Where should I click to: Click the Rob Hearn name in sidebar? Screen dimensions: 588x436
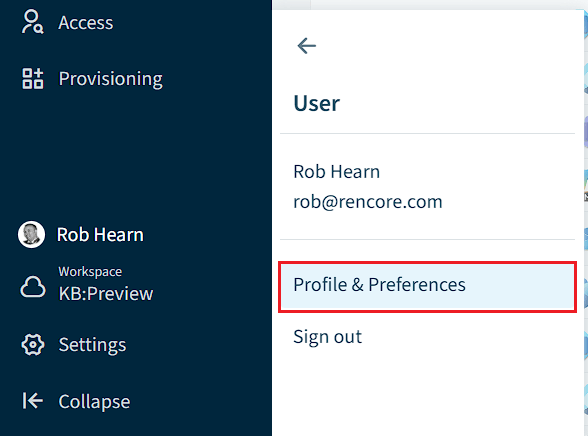(100, 235)
